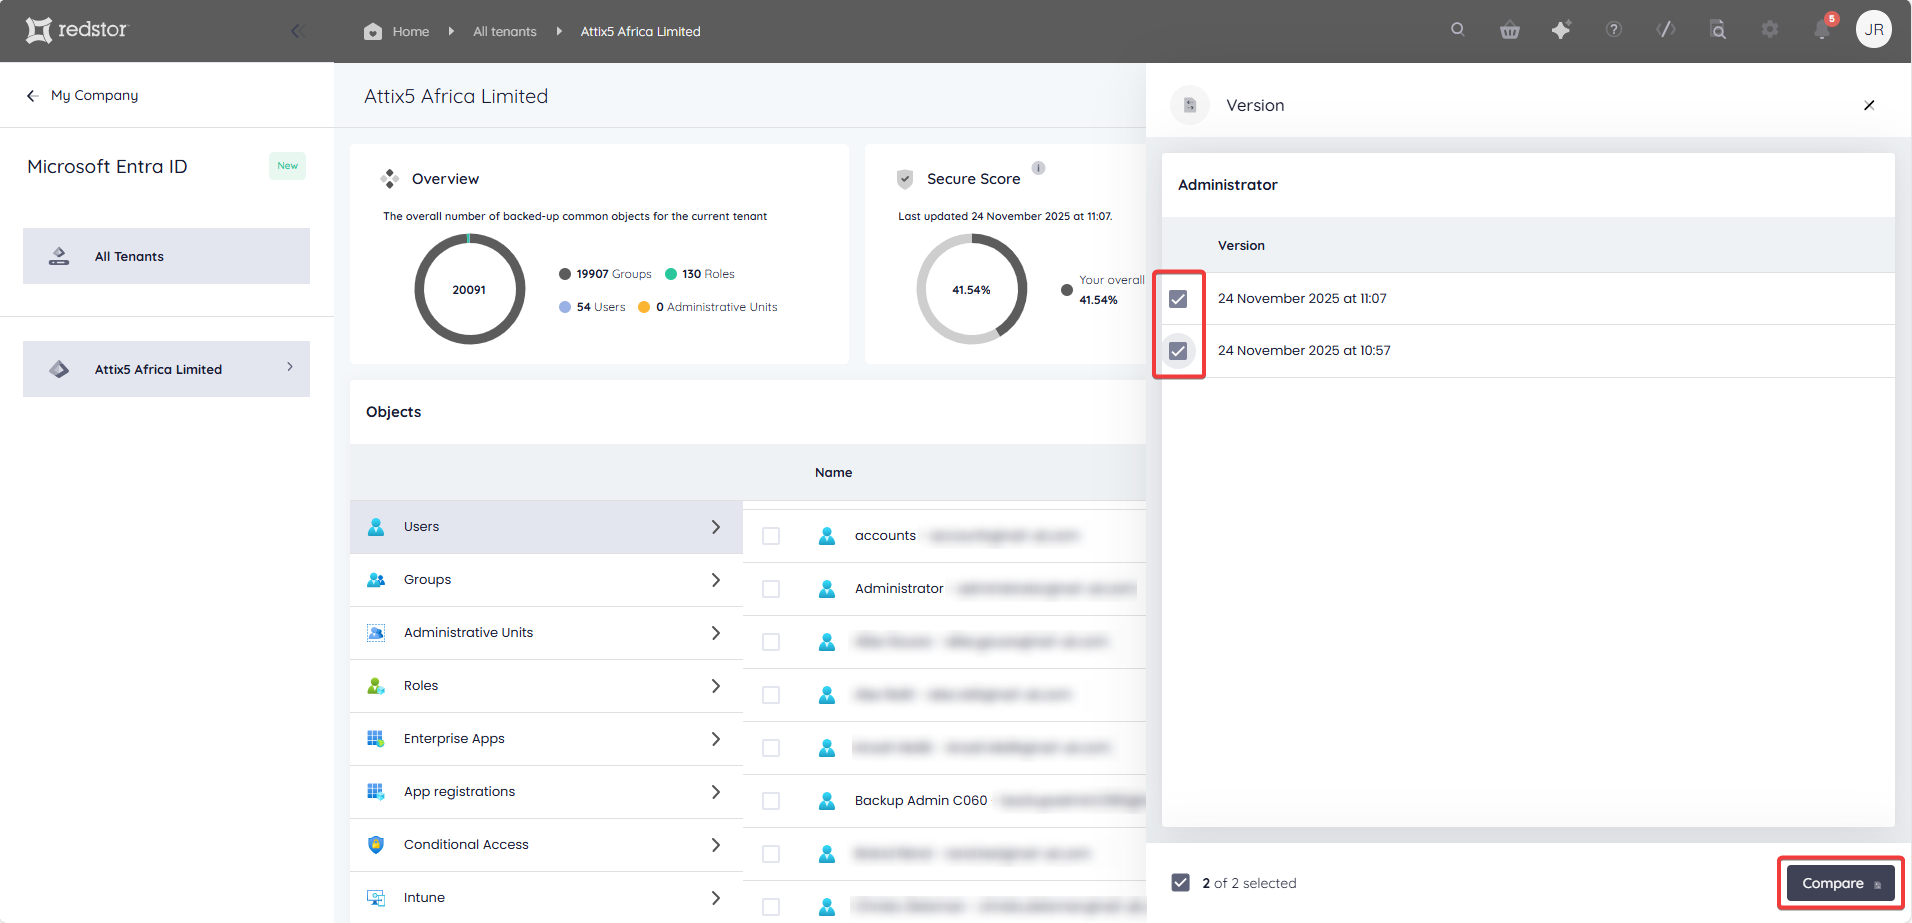Click the code brackets icon
The image size is (1912, 923).
(x=1666, y=30)
